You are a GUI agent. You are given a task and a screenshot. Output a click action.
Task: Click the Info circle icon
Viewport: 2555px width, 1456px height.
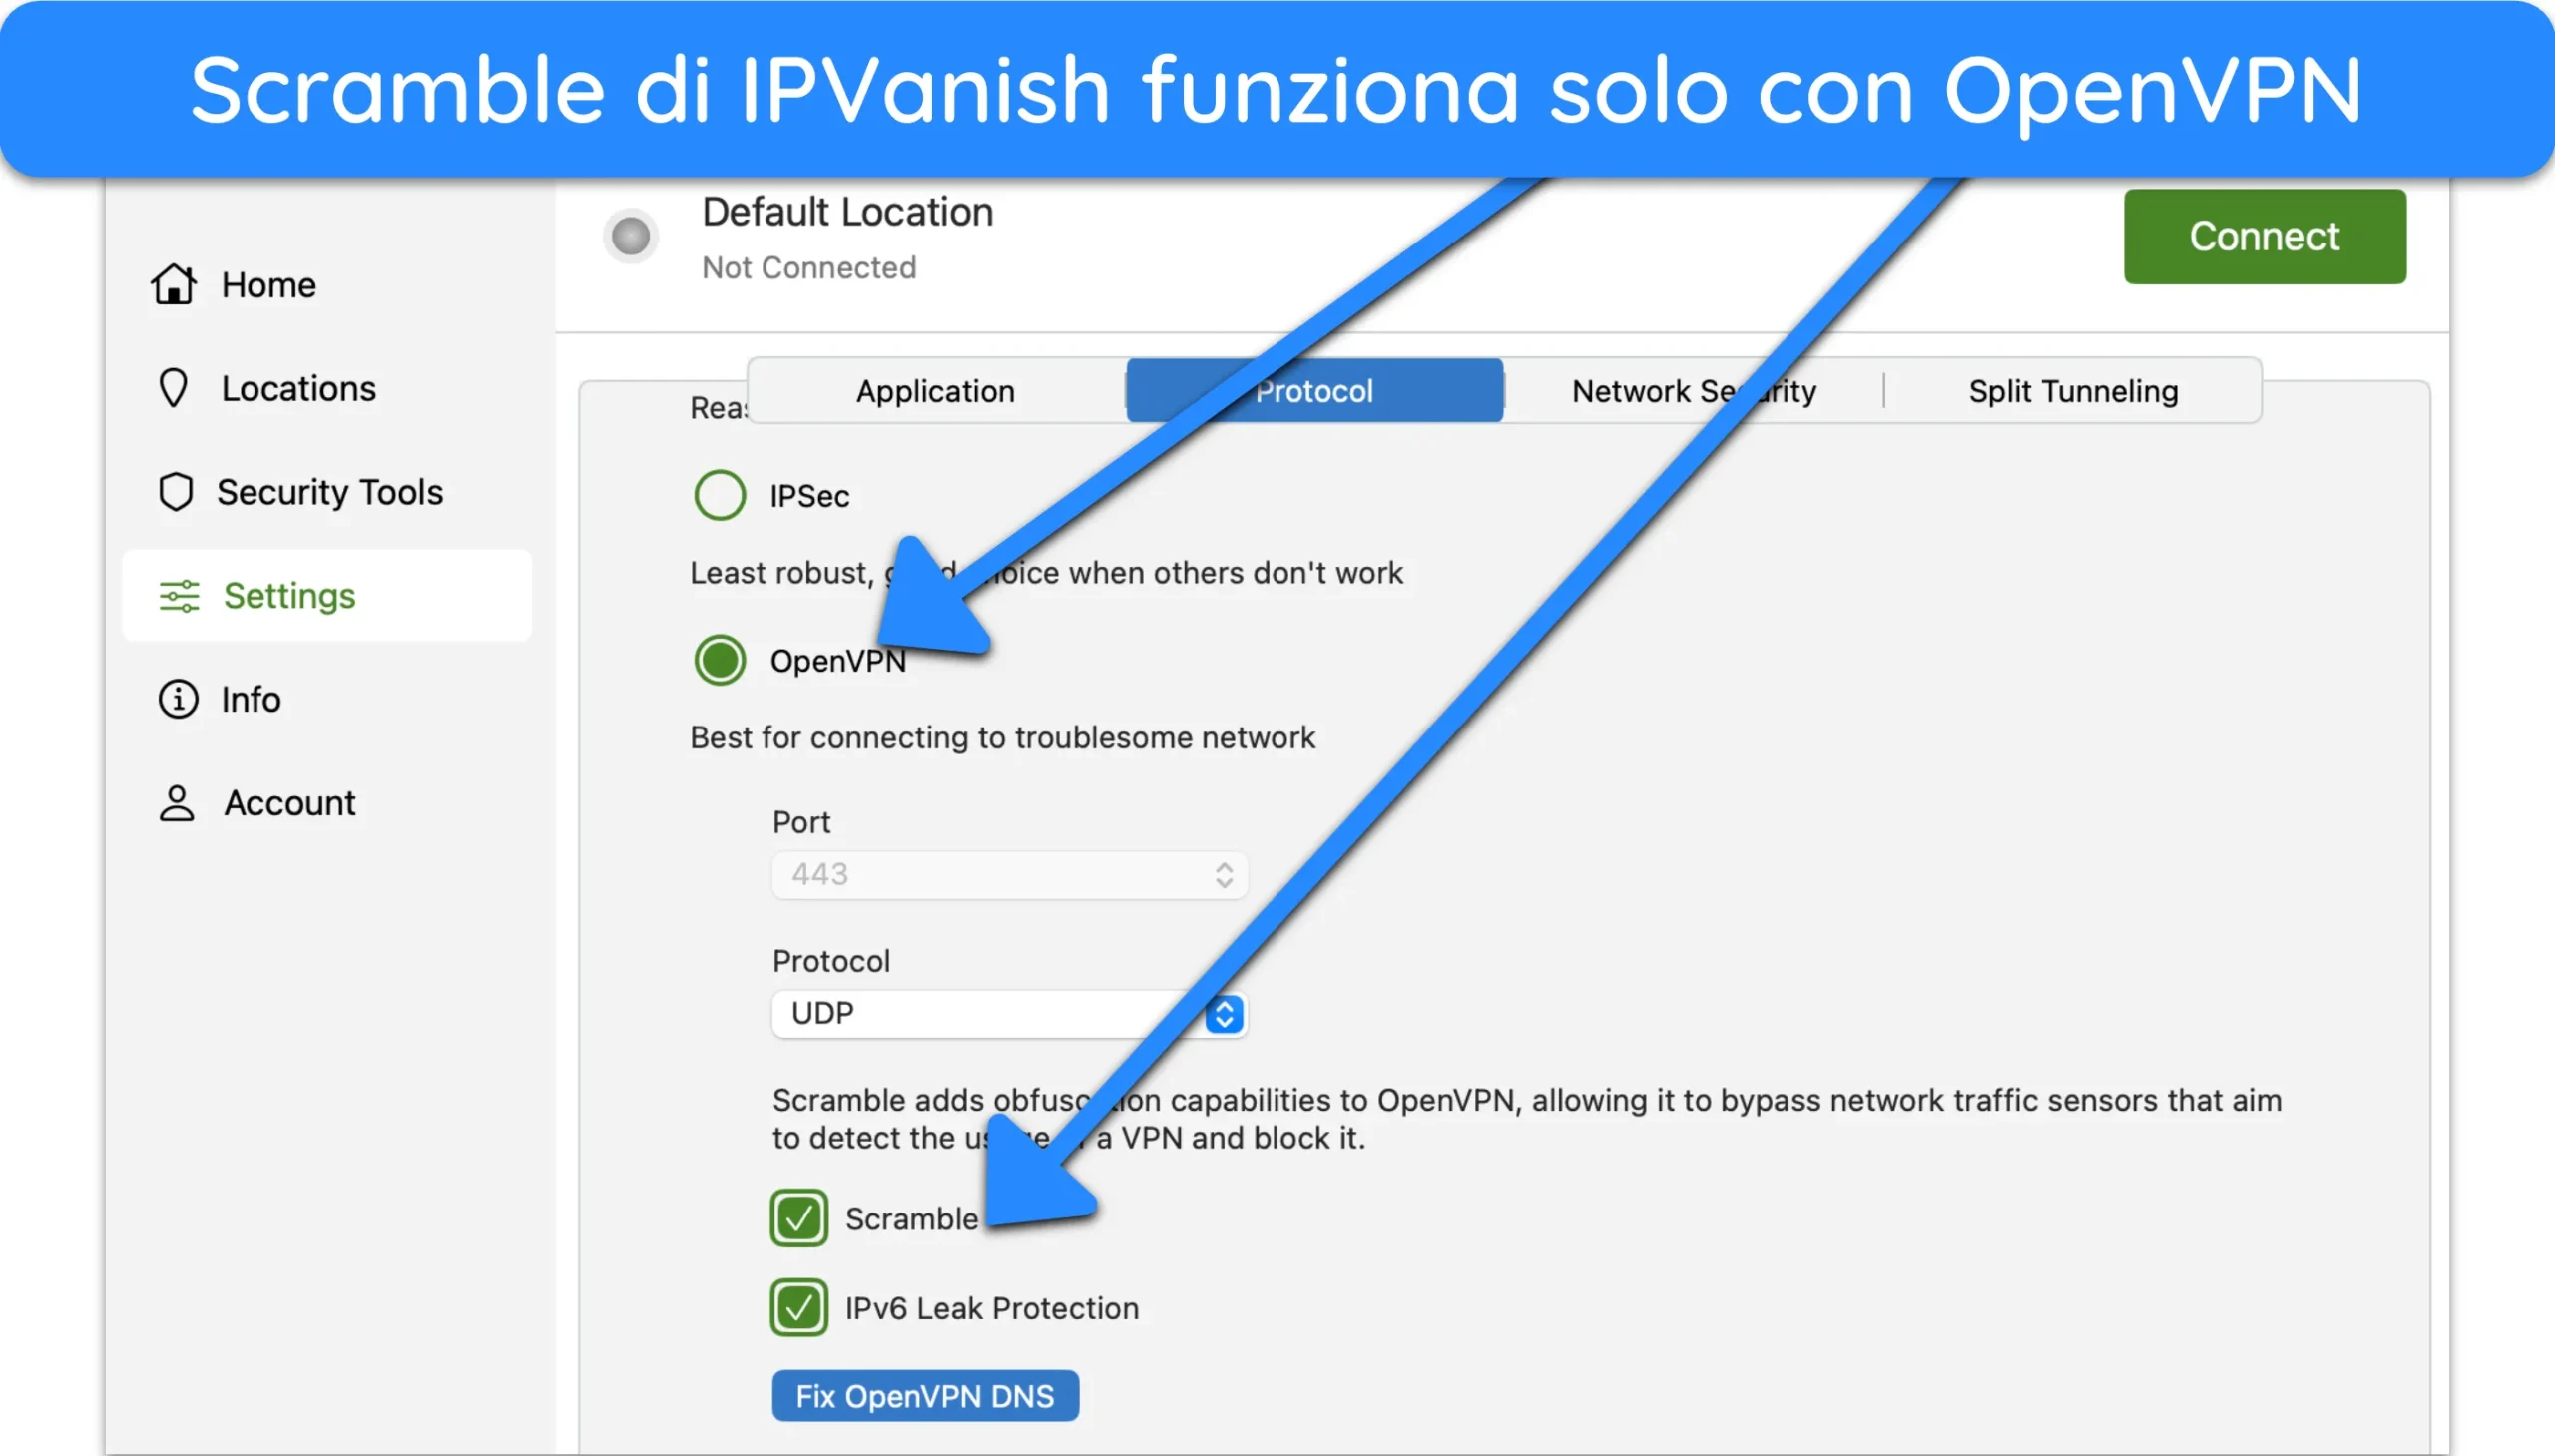[178, 699]
